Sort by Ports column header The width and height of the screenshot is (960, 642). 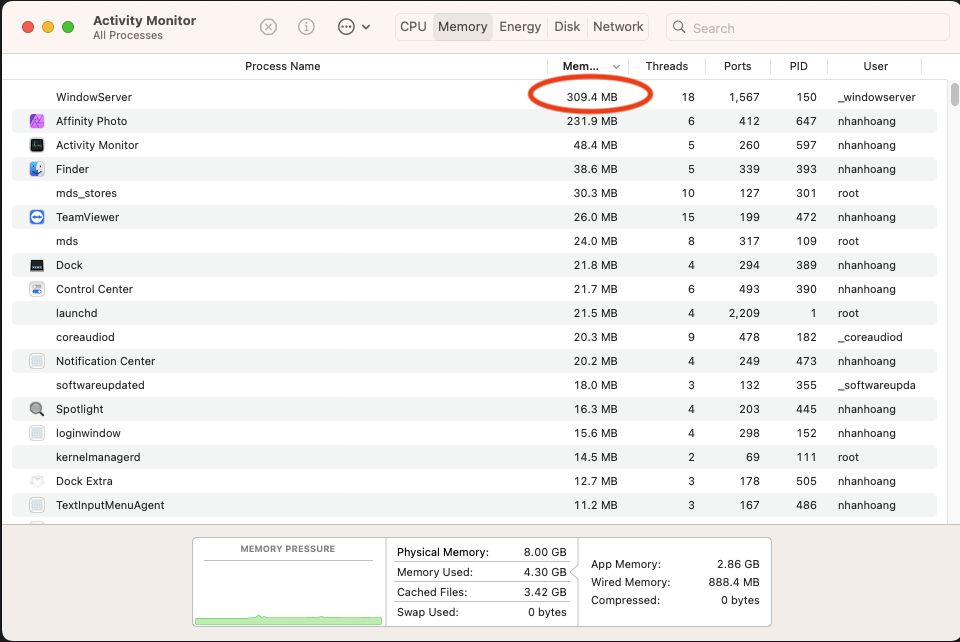737,66
